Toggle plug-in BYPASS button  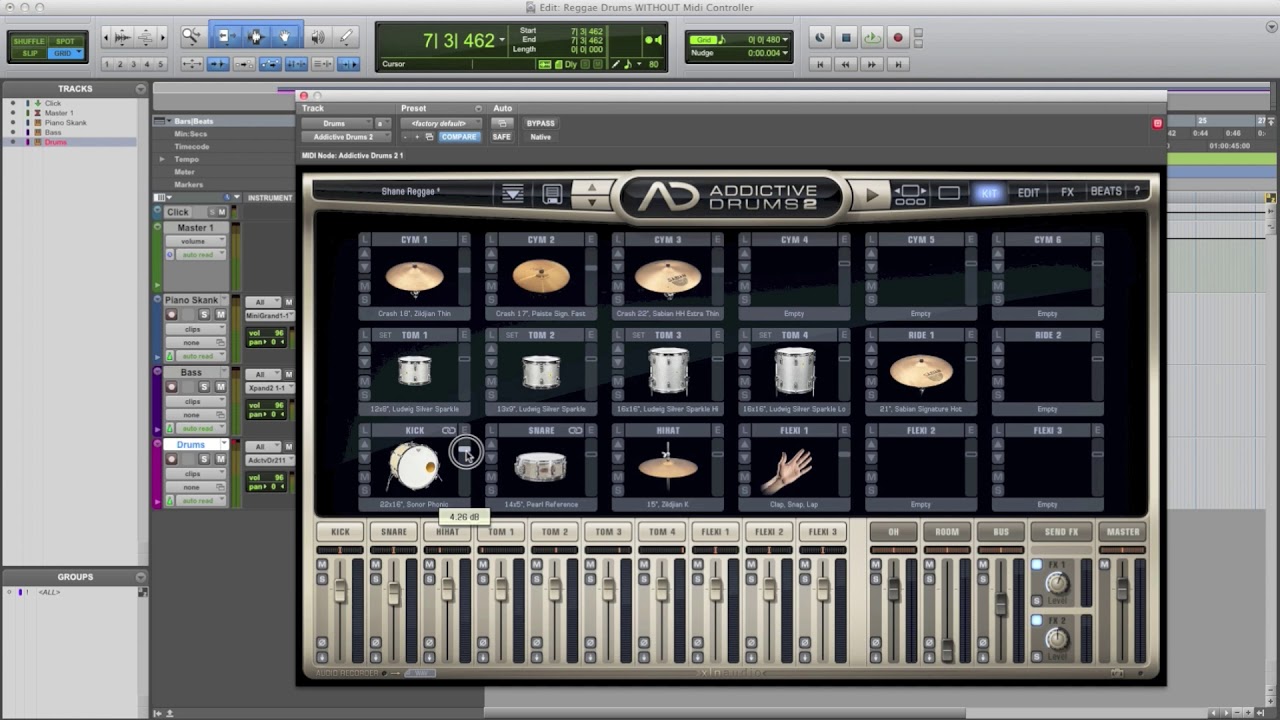click(x=540, y=123)
